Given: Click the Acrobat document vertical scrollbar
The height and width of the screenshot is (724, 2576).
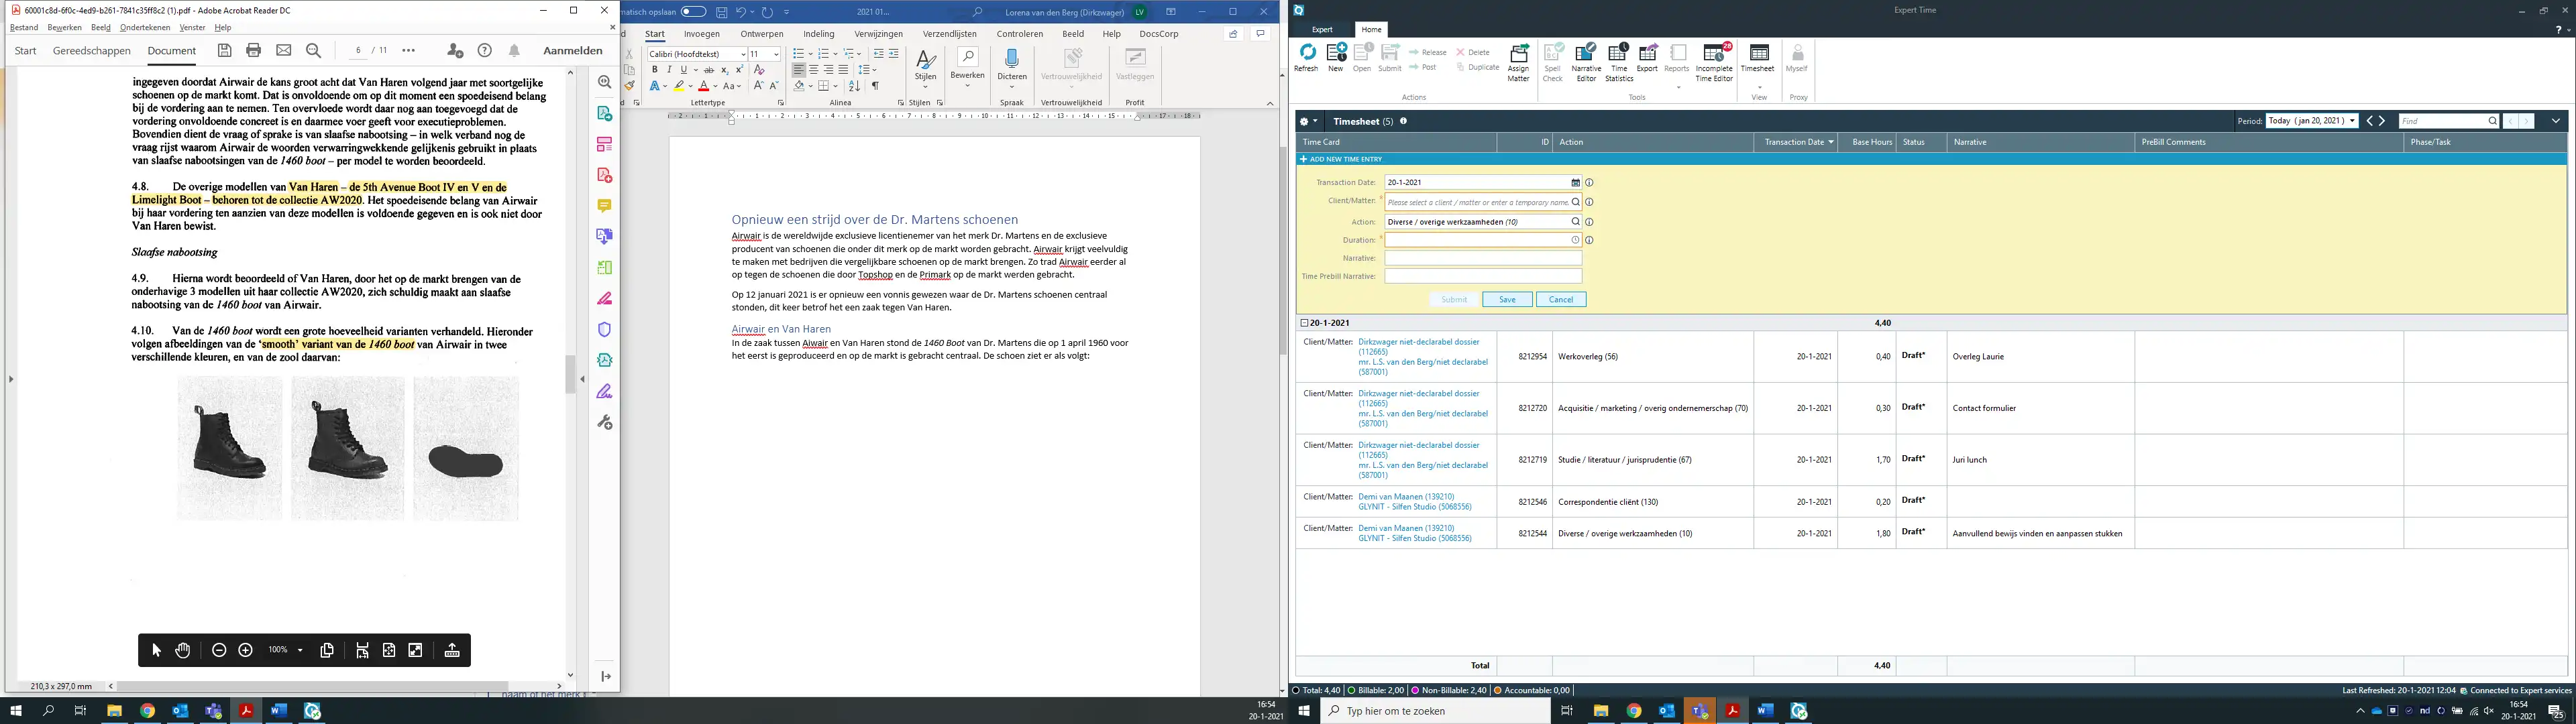Looking at the screenshot, I should (x=571, y=375).
